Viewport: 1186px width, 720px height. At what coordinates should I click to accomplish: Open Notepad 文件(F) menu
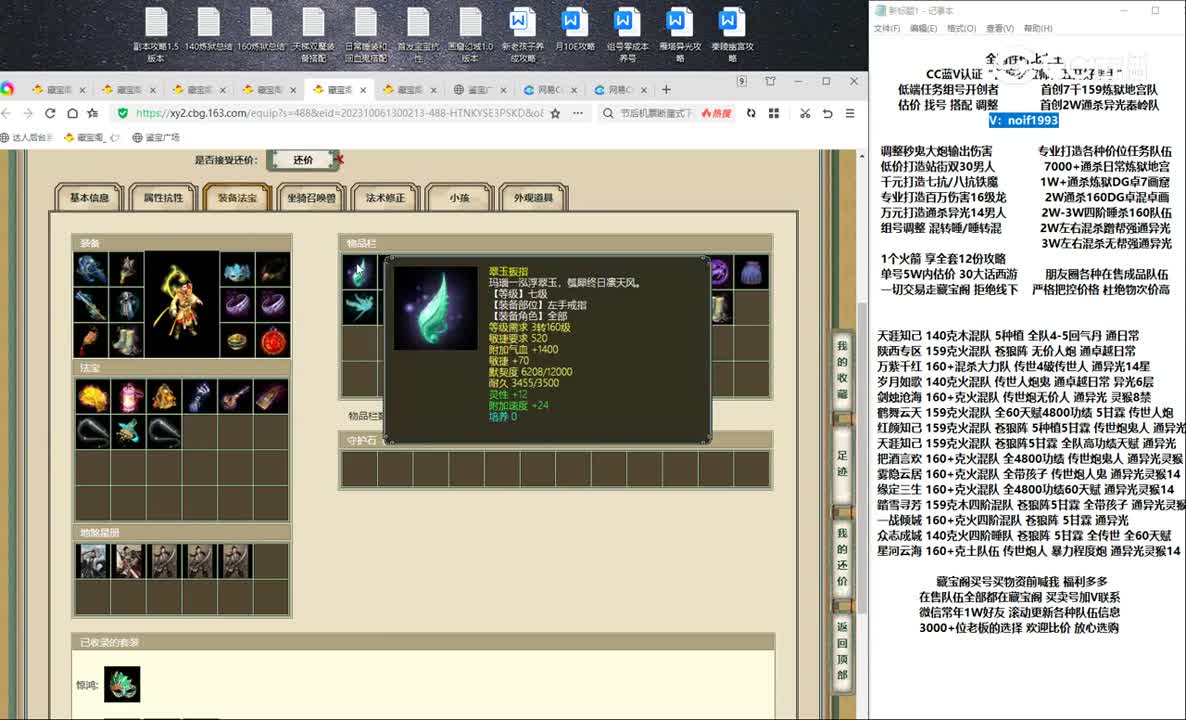886,28
